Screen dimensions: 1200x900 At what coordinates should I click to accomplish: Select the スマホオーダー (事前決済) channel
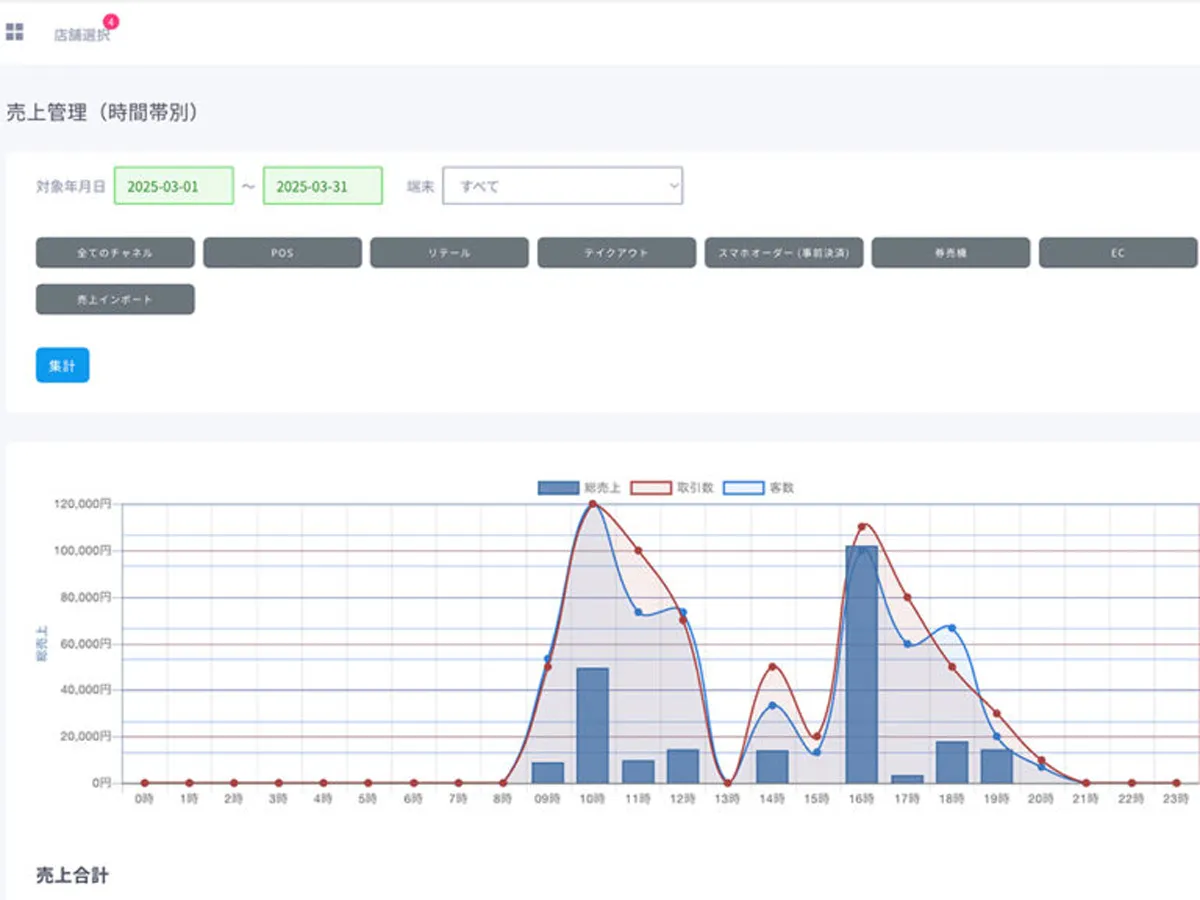[783, 253]
